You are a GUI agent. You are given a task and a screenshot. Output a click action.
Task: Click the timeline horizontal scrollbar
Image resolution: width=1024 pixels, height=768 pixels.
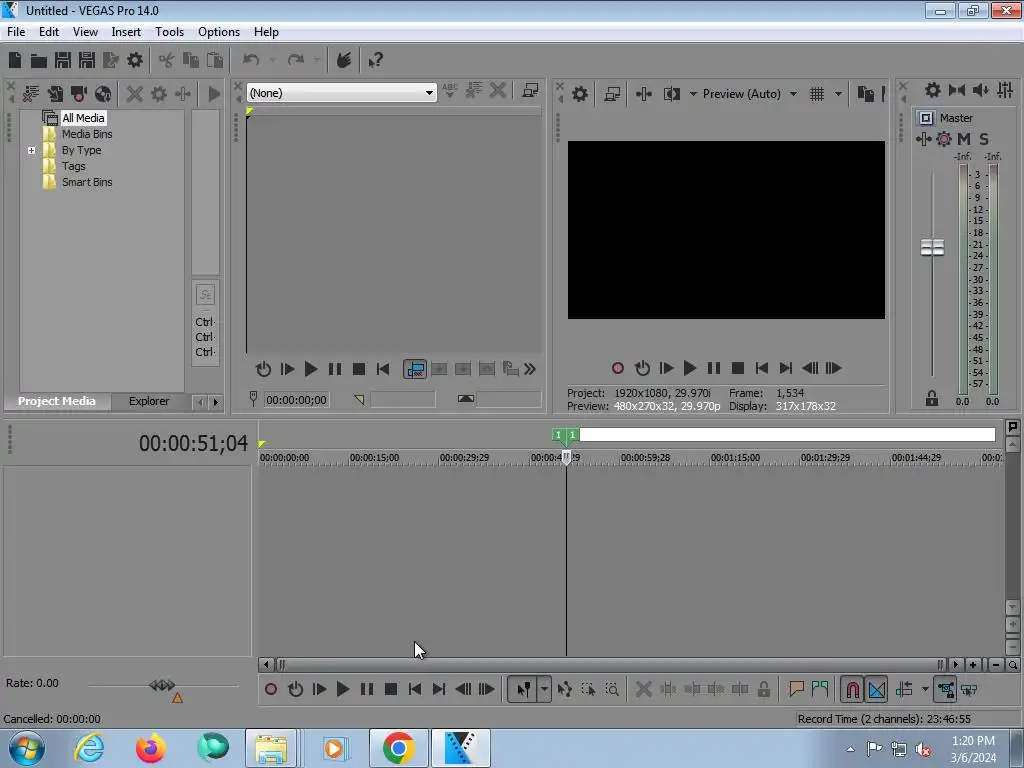pyautogui.click(x=609, y=665)
